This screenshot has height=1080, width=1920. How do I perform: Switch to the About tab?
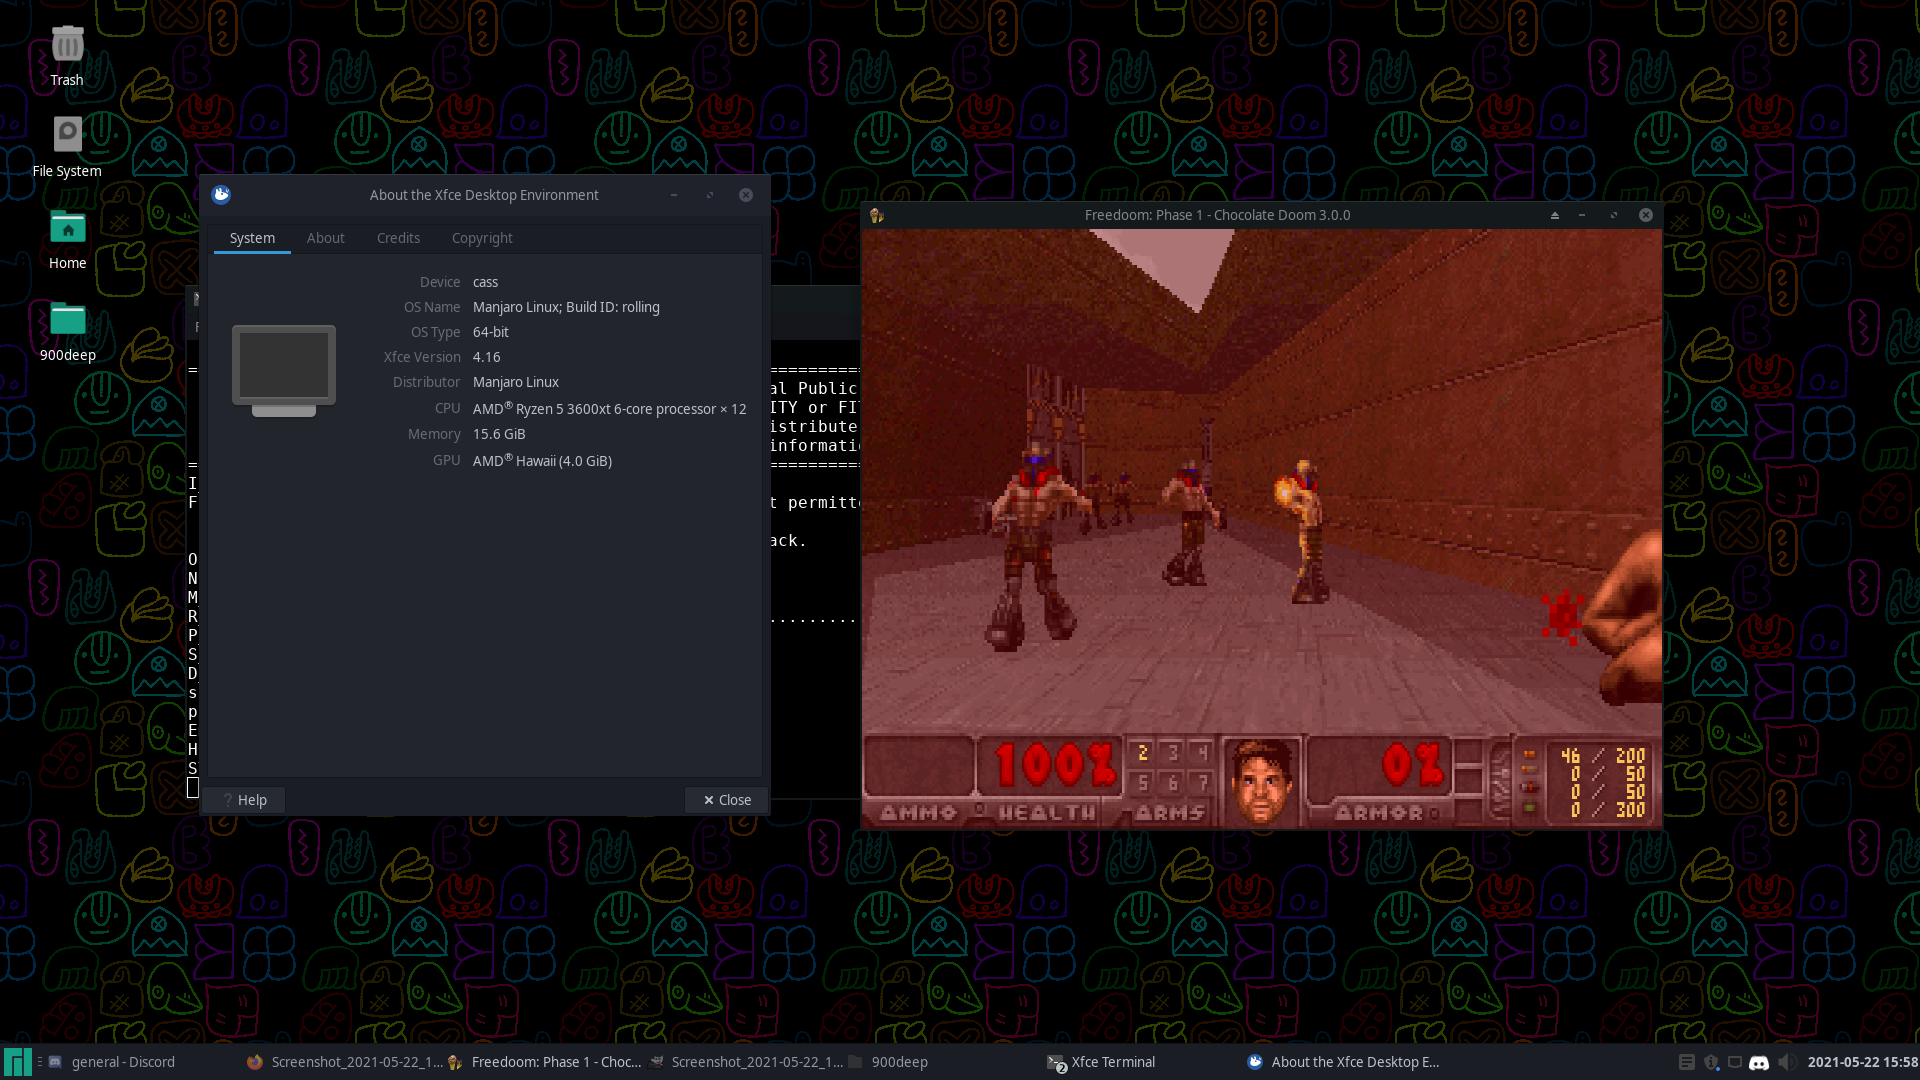click(x=325, y=238)
